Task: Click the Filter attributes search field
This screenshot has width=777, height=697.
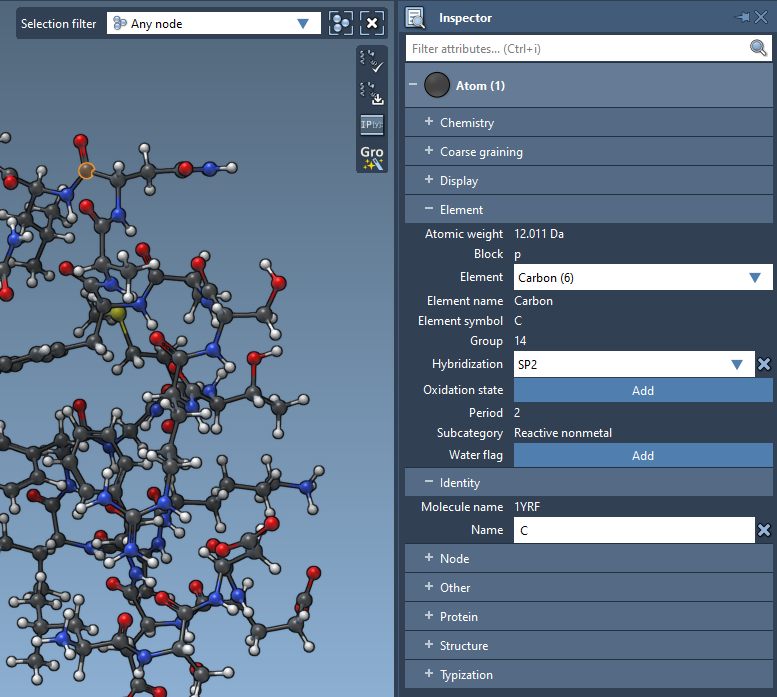Action: tap(576, 48)
